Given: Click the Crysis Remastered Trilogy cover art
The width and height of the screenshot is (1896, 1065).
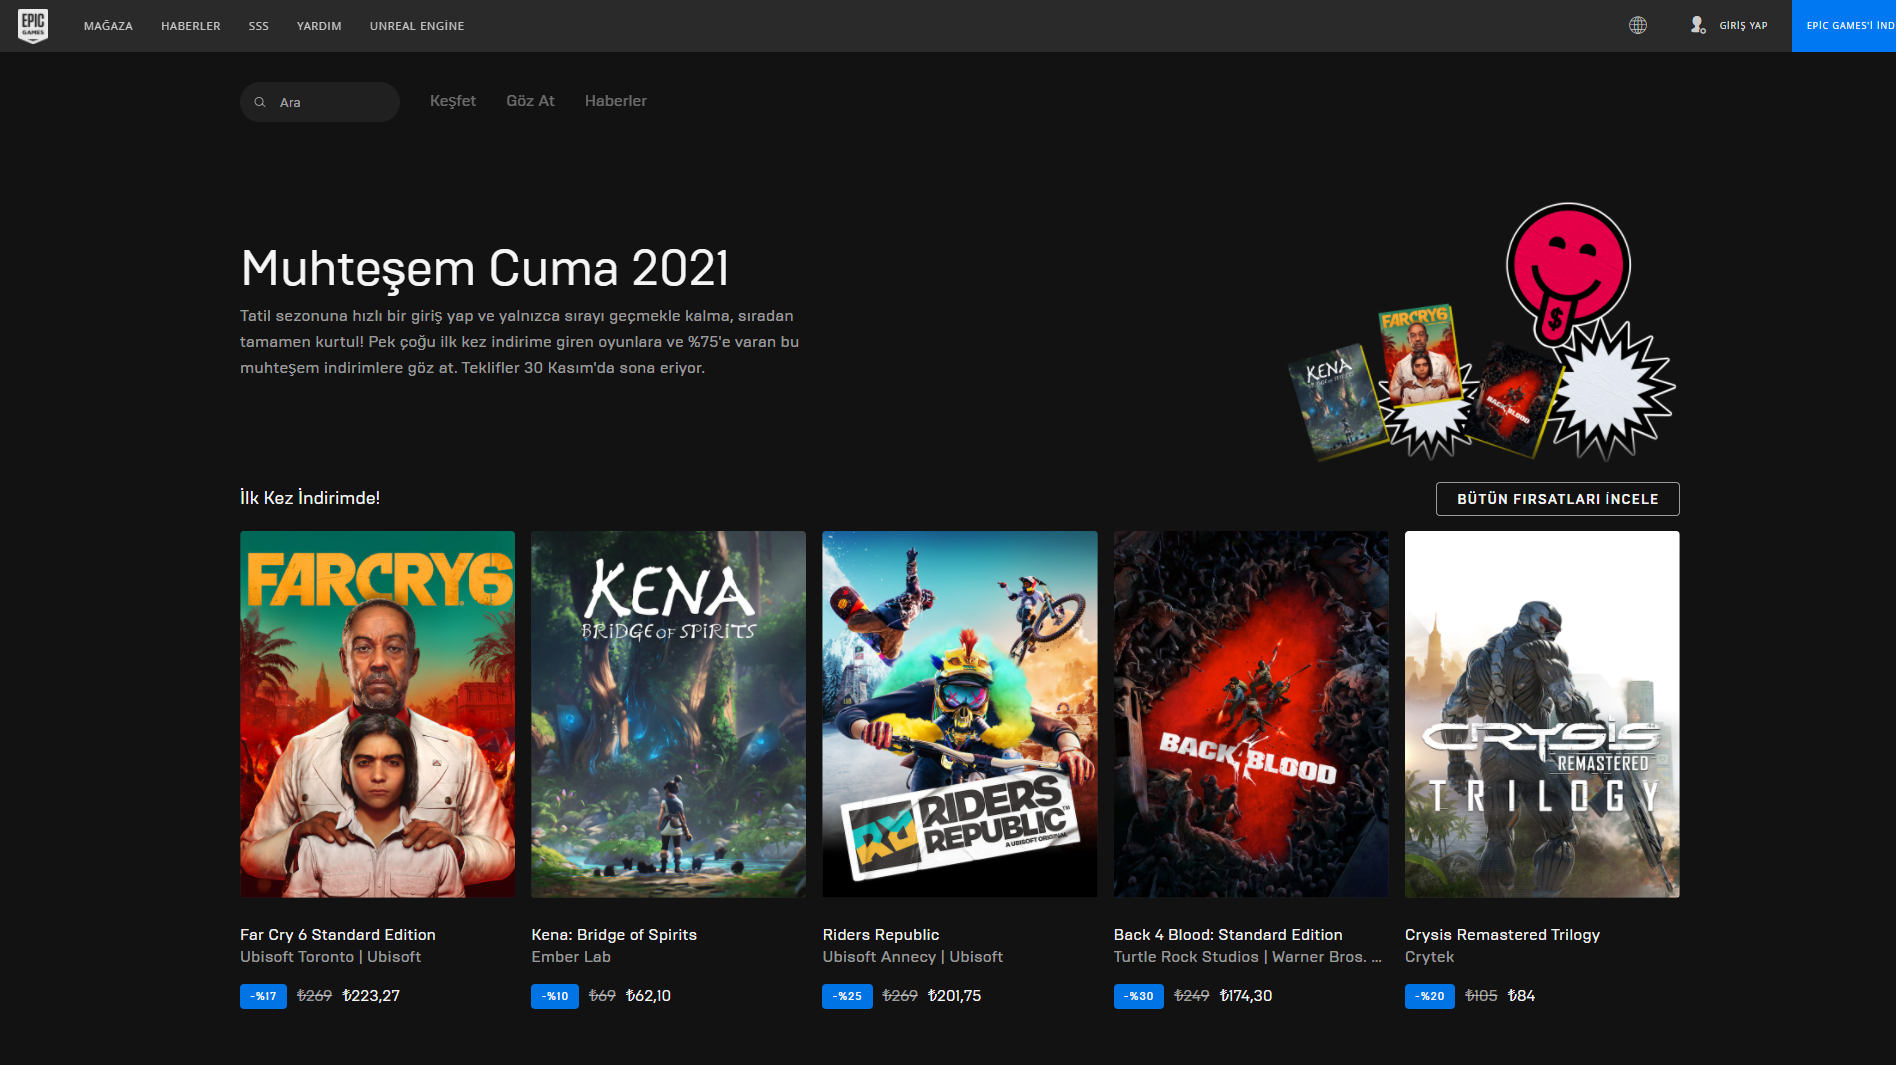Looking at the screenshot, I should pyautogui.click(x=1541, y=713).
